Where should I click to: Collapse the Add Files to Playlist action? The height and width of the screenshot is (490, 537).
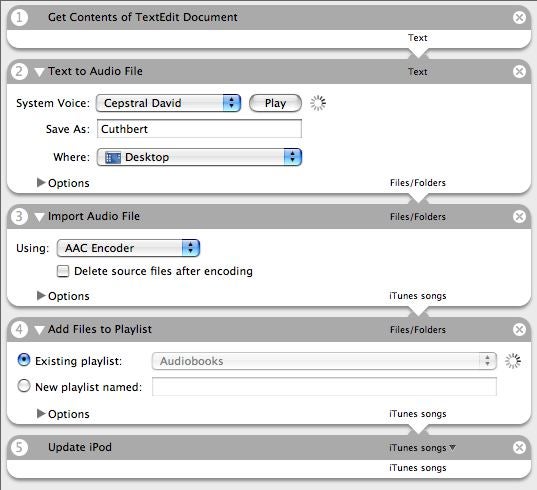[39, 330]
